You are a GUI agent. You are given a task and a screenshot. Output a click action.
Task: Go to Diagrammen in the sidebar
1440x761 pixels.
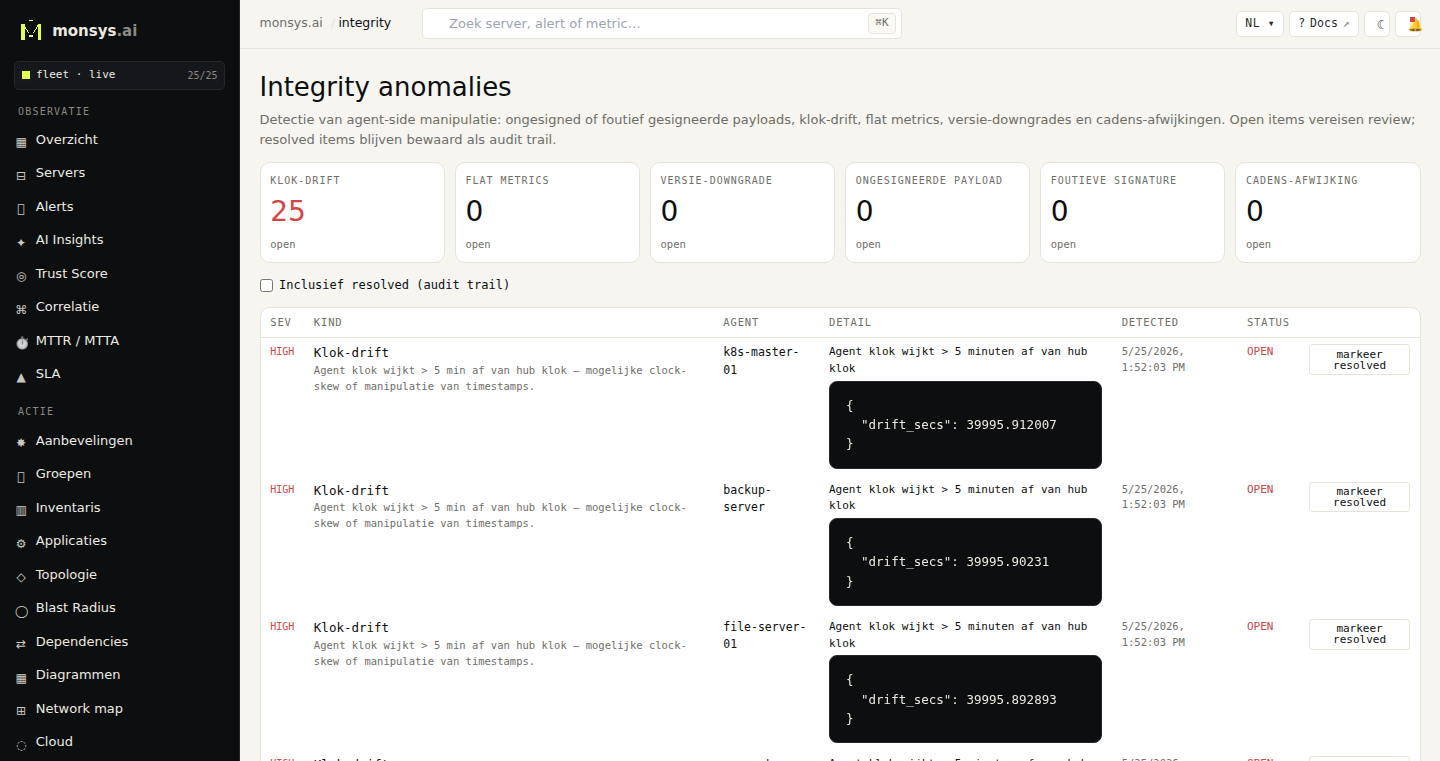tap(78, 675)
